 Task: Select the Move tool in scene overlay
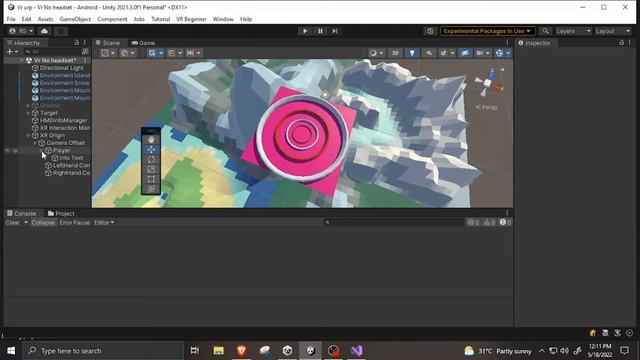click(151, 149)
